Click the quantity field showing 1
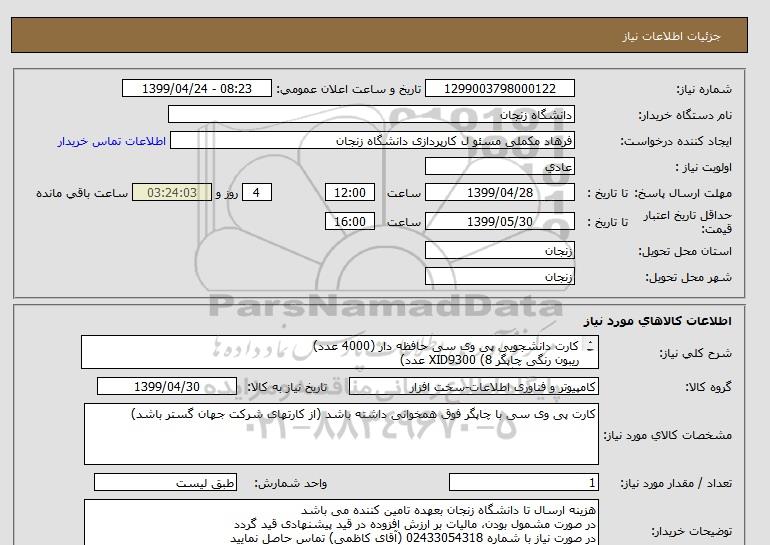This screenshot has height=545, width=770. pyautogui.click(x=524, y=483)
